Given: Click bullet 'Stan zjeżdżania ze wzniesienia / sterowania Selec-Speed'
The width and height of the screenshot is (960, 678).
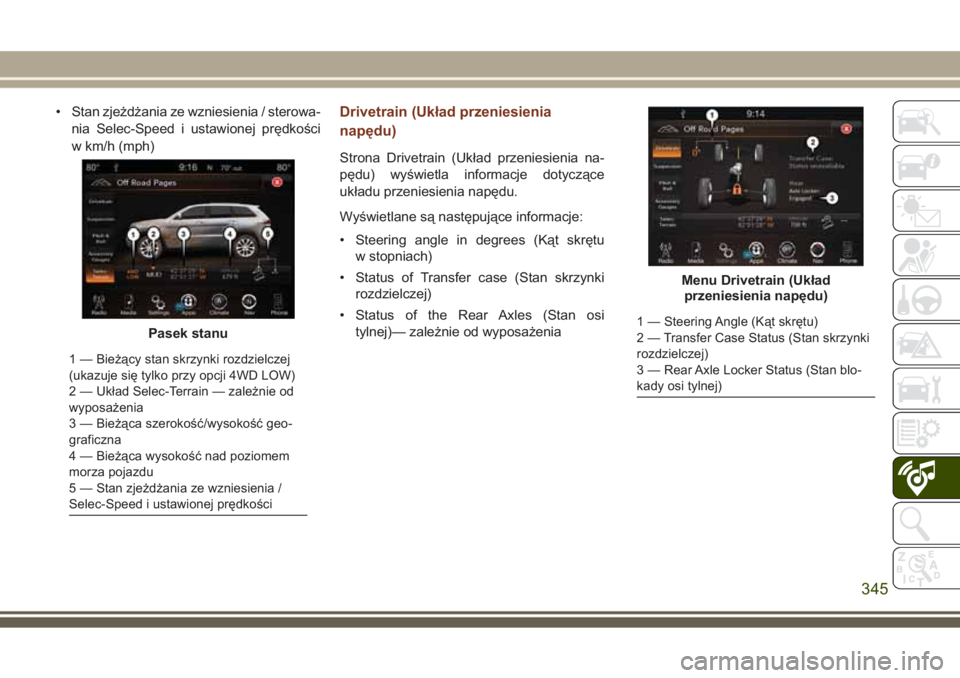Looking at the screenshot, I should coord(196,129).
